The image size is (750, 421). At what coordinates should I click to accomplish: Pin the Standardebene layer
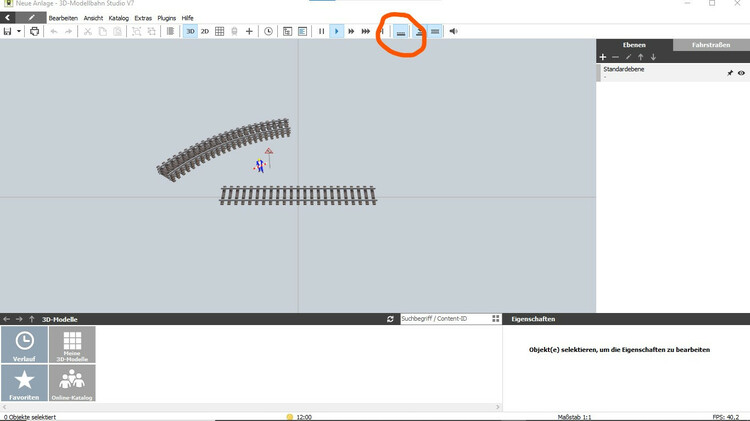coord(729,73)
